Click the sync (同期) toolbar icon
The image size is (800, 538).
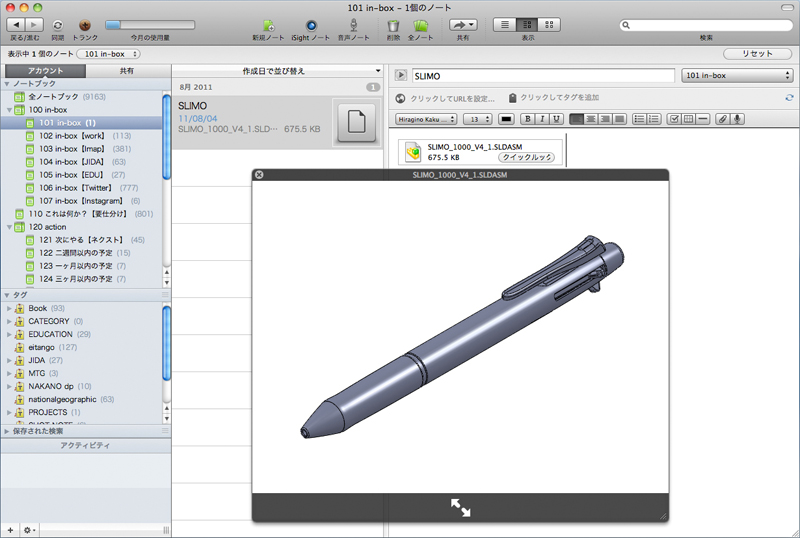click(57, 24)
